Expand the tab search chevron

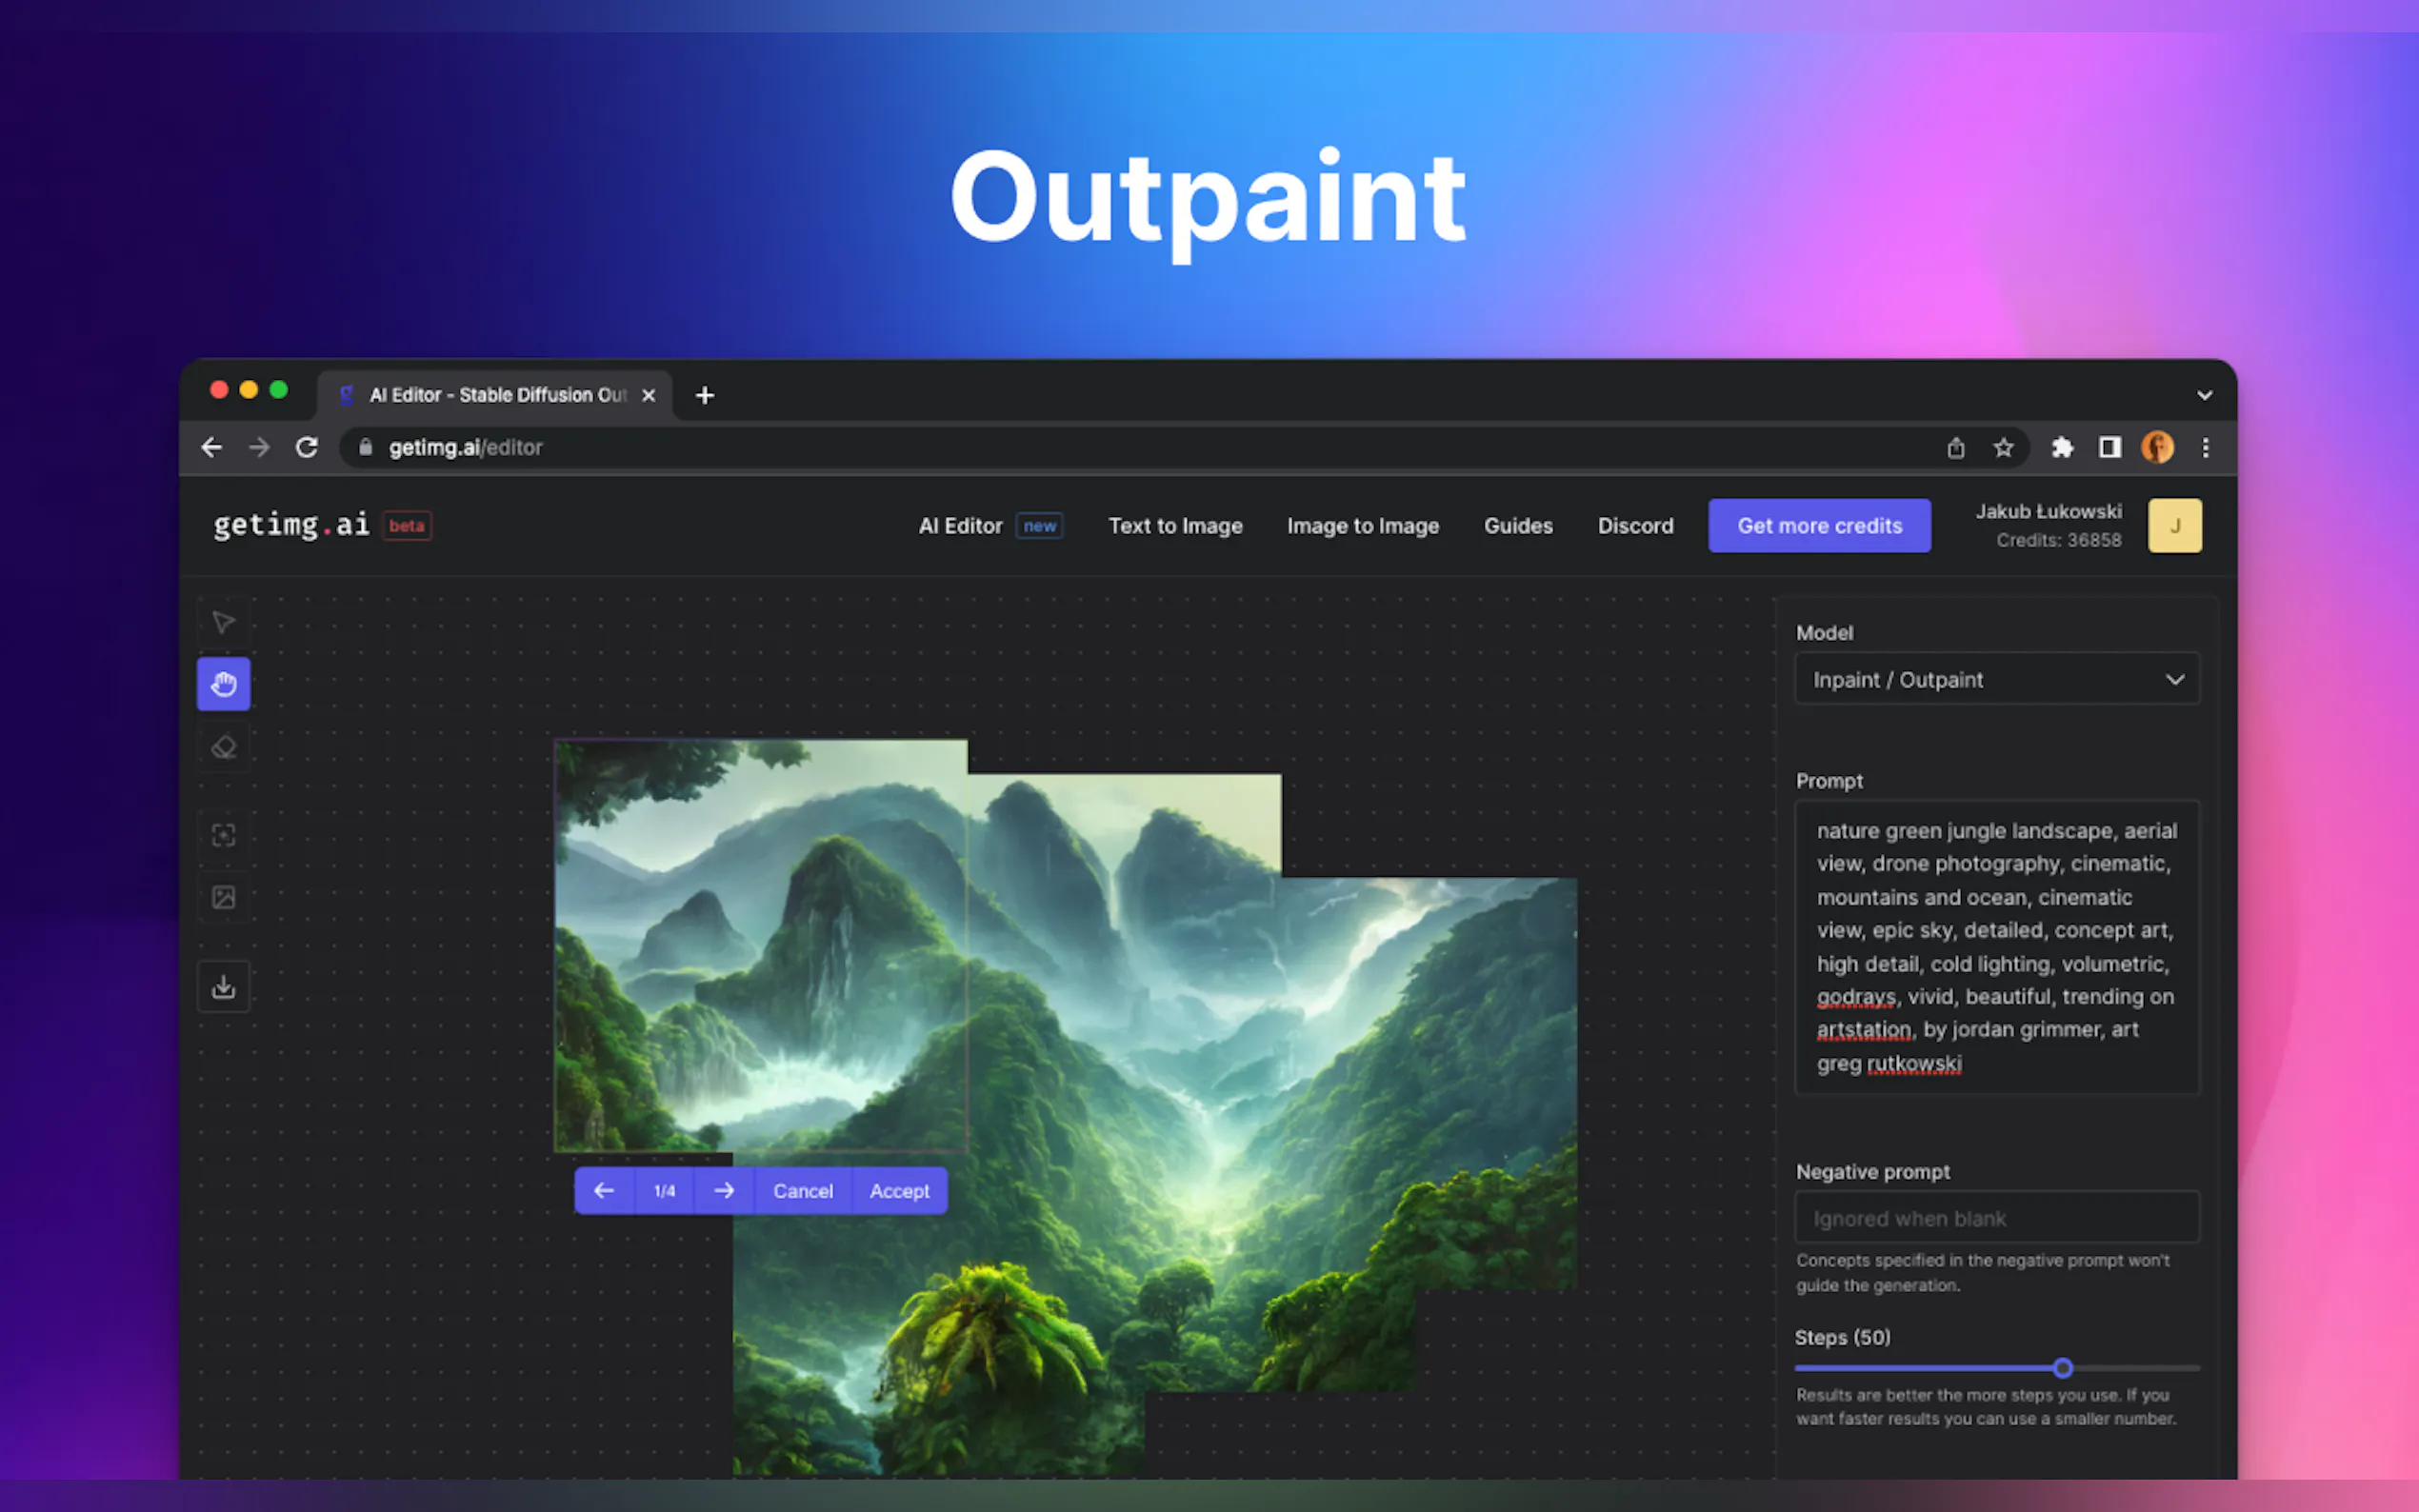[2204, 395]
